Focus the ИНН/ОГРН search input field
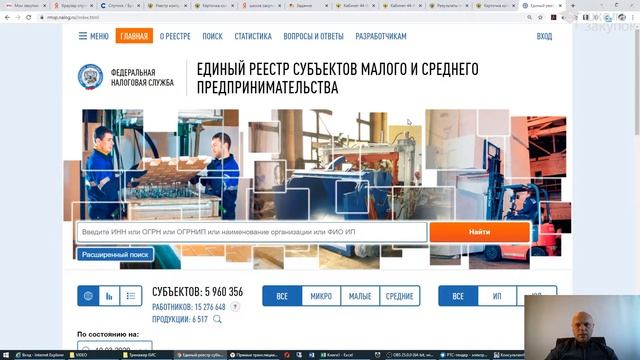Viewport: 640px width, 360px height. pos(252,232)
